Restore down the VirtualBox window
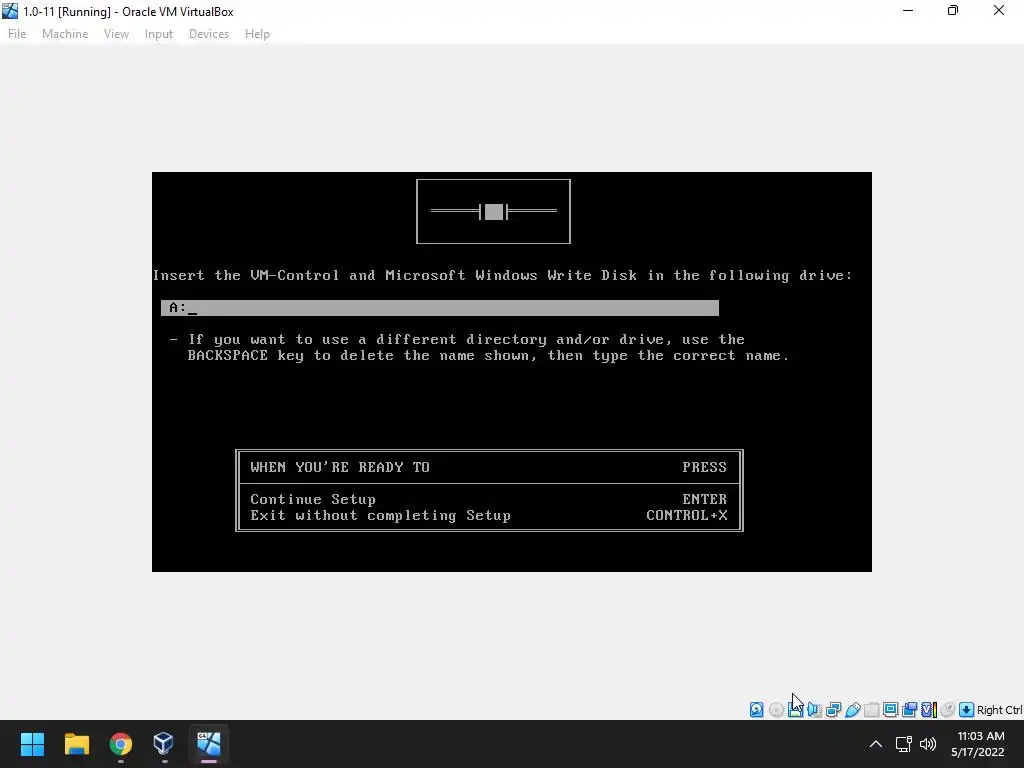Image resolution: width=1024 pixels, height=768 pixels. [953, 11]
